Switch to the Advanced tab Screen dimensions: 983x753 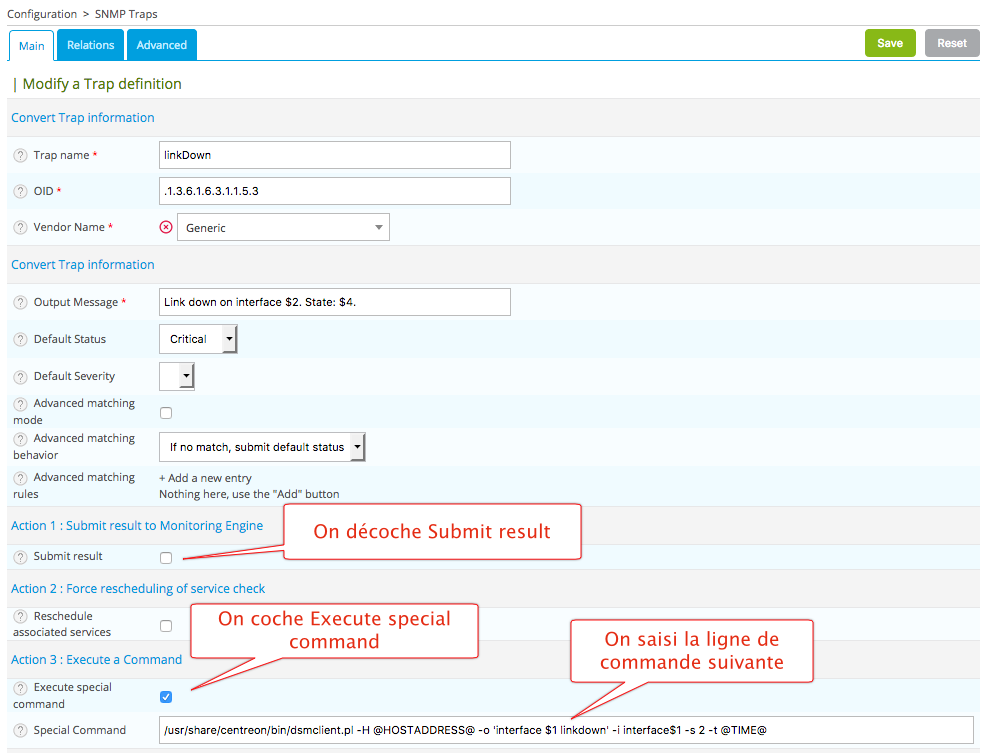(162, 45)
